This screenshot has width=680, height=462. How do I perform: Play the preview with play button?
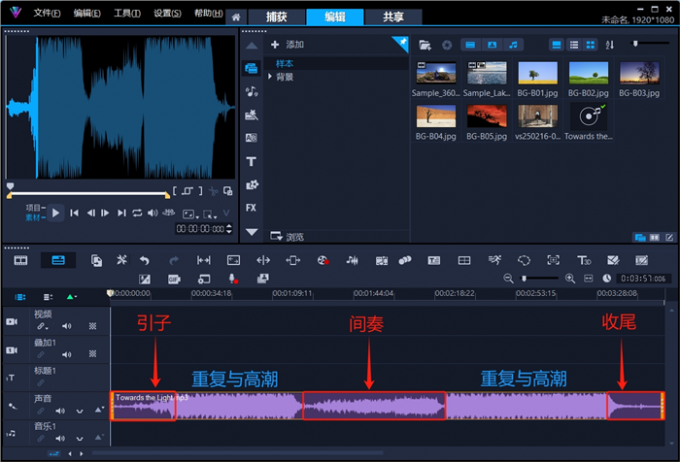56,213
